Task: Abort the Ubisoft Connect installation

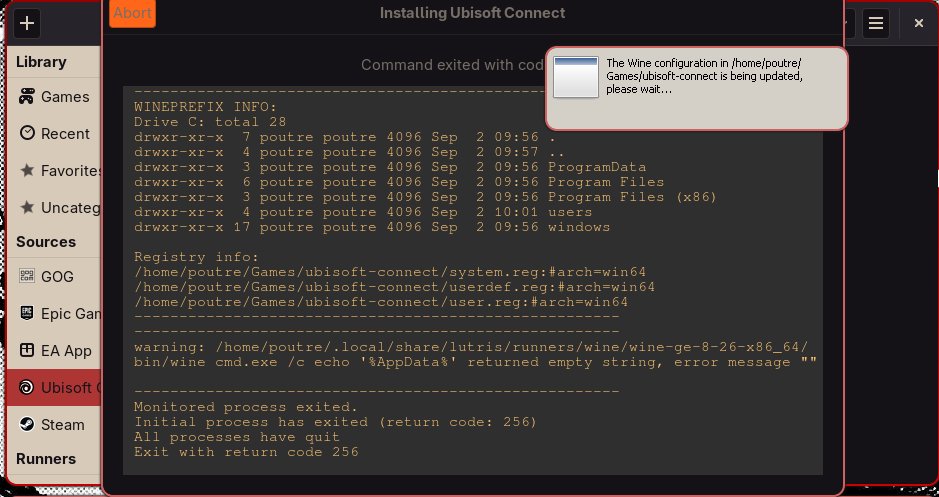Action: coord(132,13)
